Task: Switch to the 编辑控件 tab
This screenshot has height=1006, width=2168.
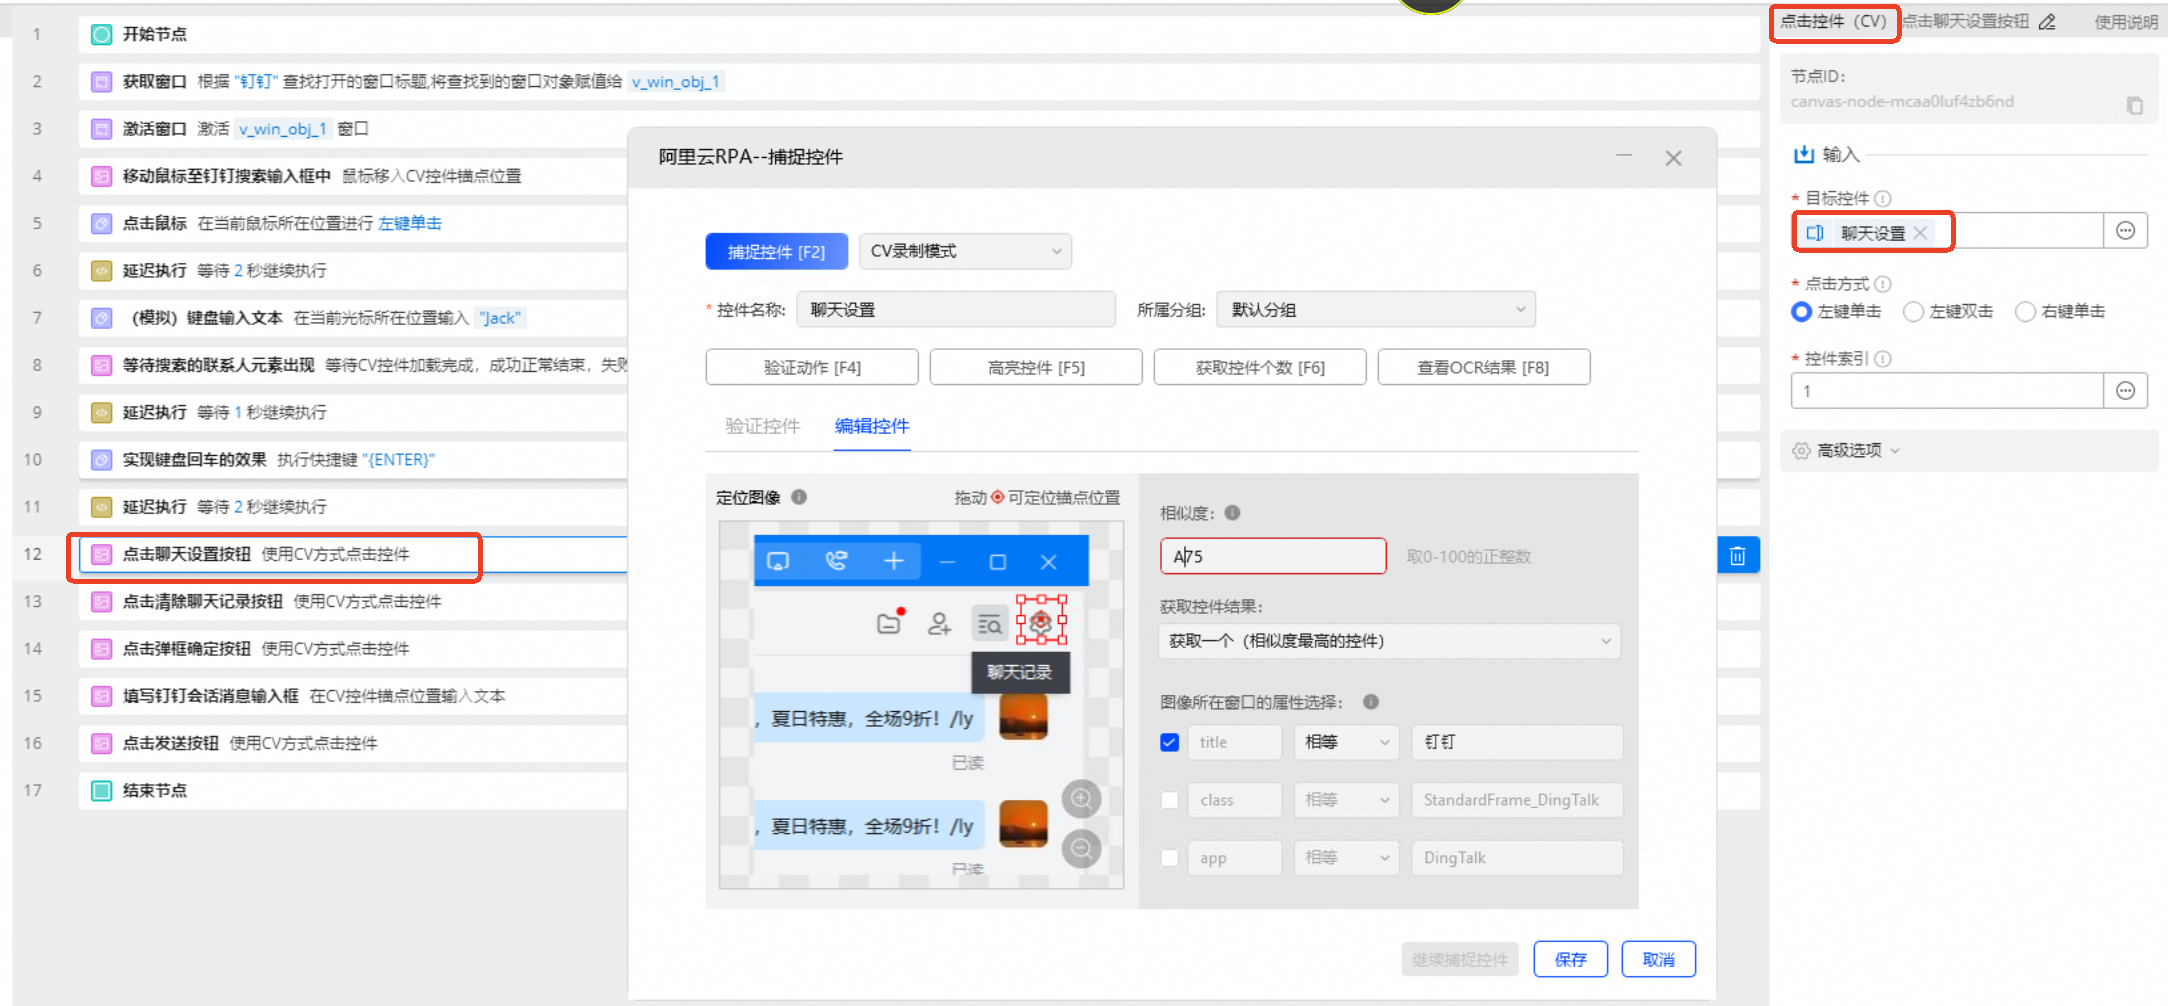Action: [872, 426]
